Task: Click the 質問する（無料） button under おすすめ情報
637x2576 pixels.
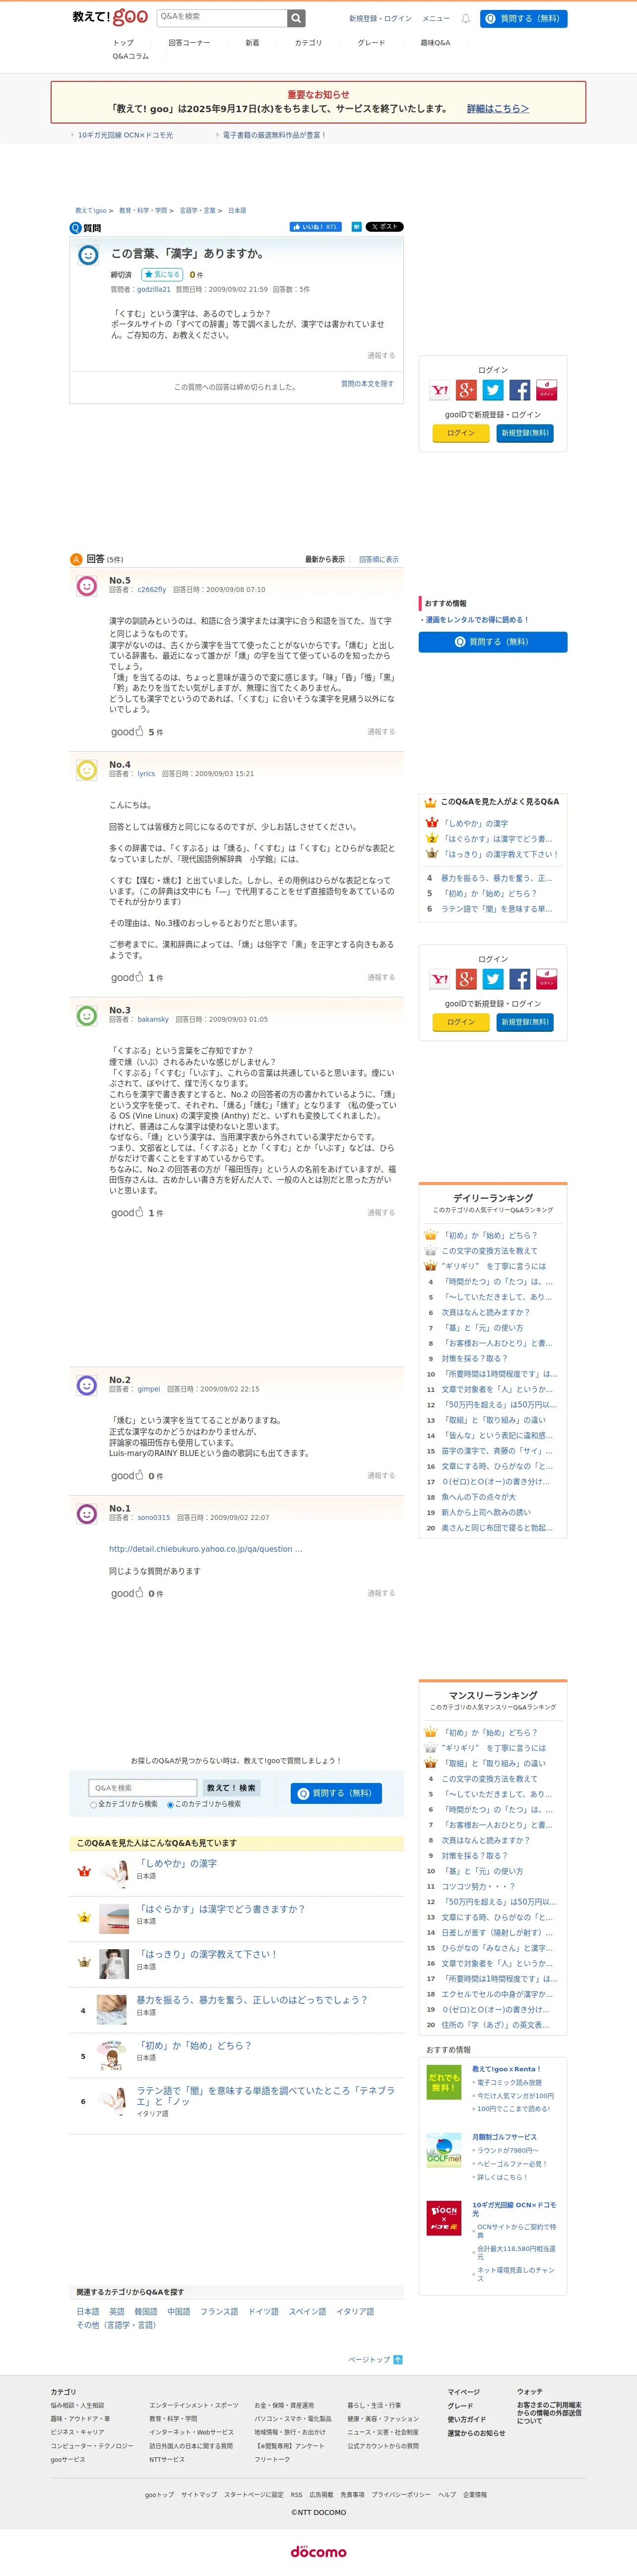Action: (493, 642)
